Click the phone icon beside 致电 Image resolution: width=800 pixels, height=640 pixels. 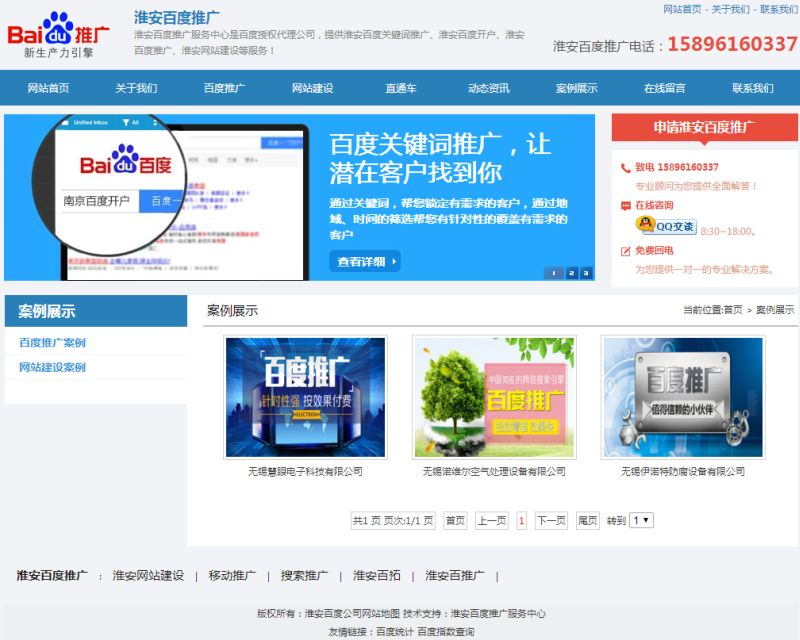[x=625, y=168]
